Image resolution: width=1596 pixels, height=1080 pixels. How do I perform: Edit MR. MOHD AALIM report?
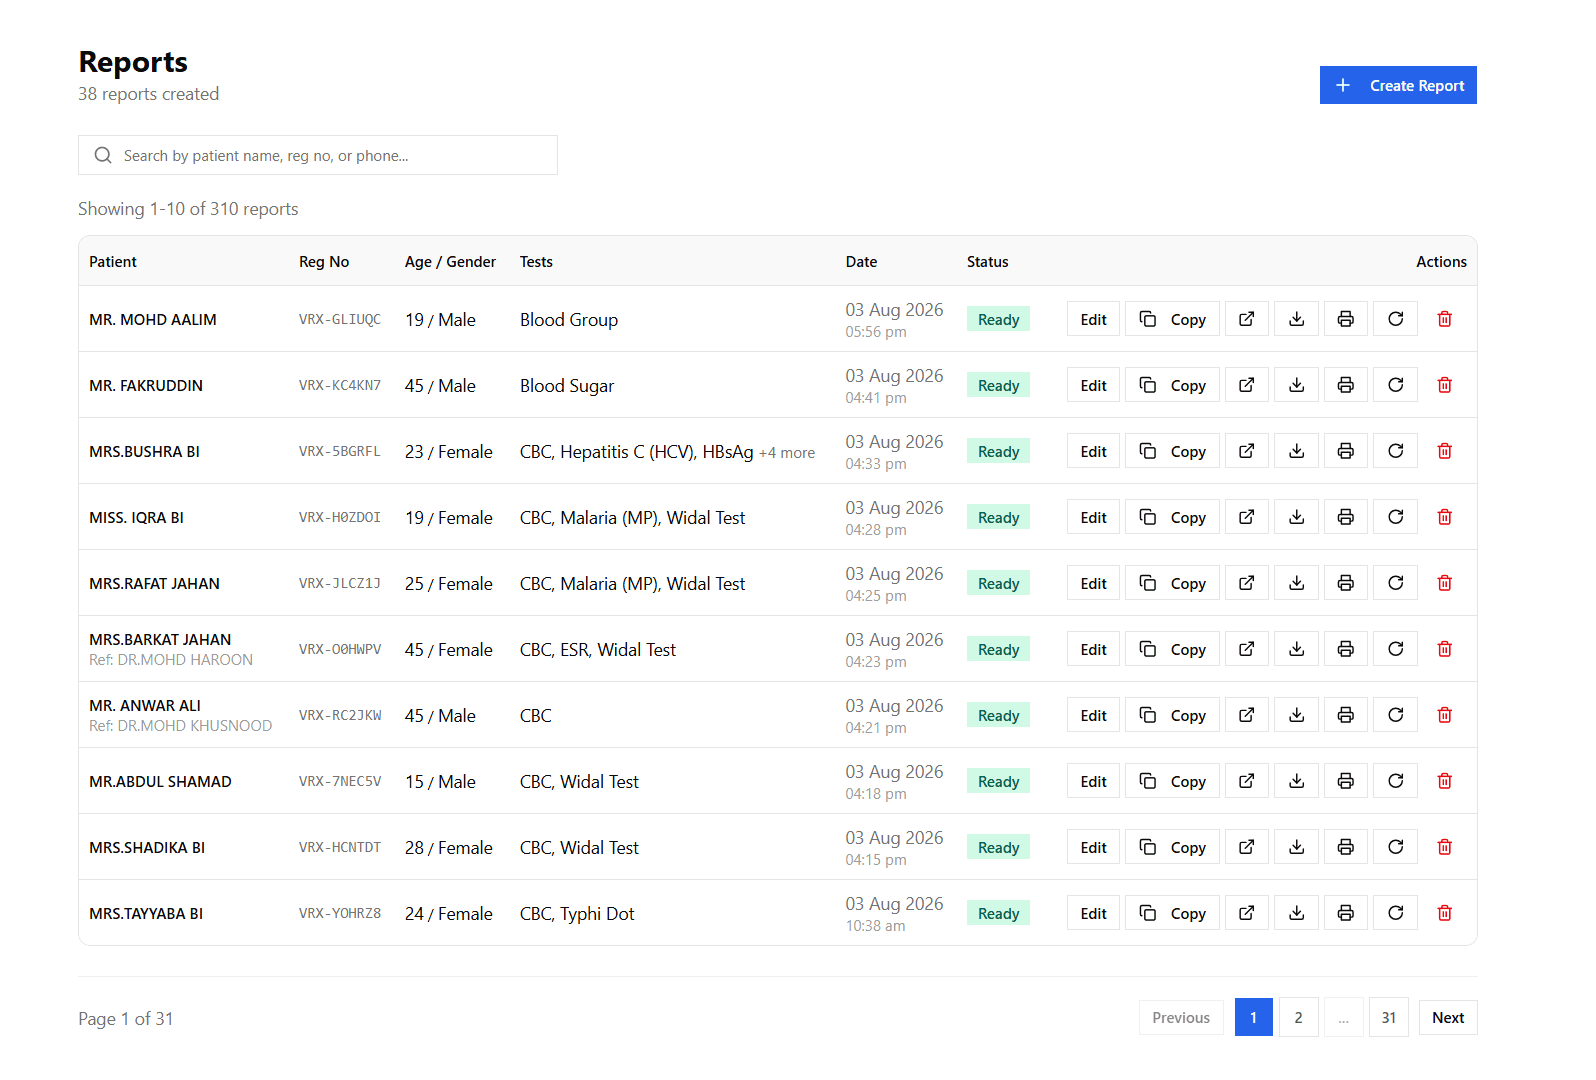(x=1093, y=319)
